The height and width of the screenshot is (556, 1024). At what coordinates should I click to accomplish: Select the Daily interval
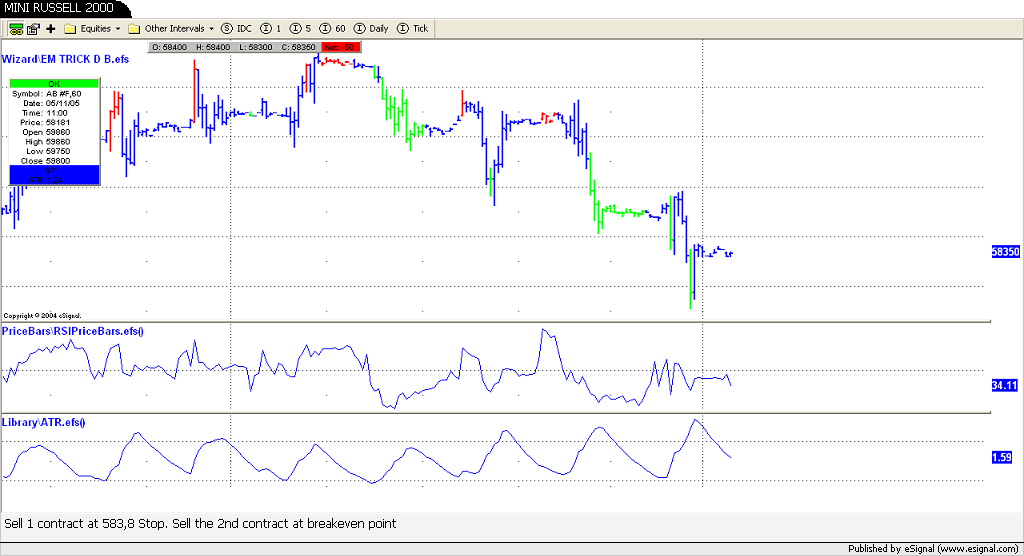point(372,29)
